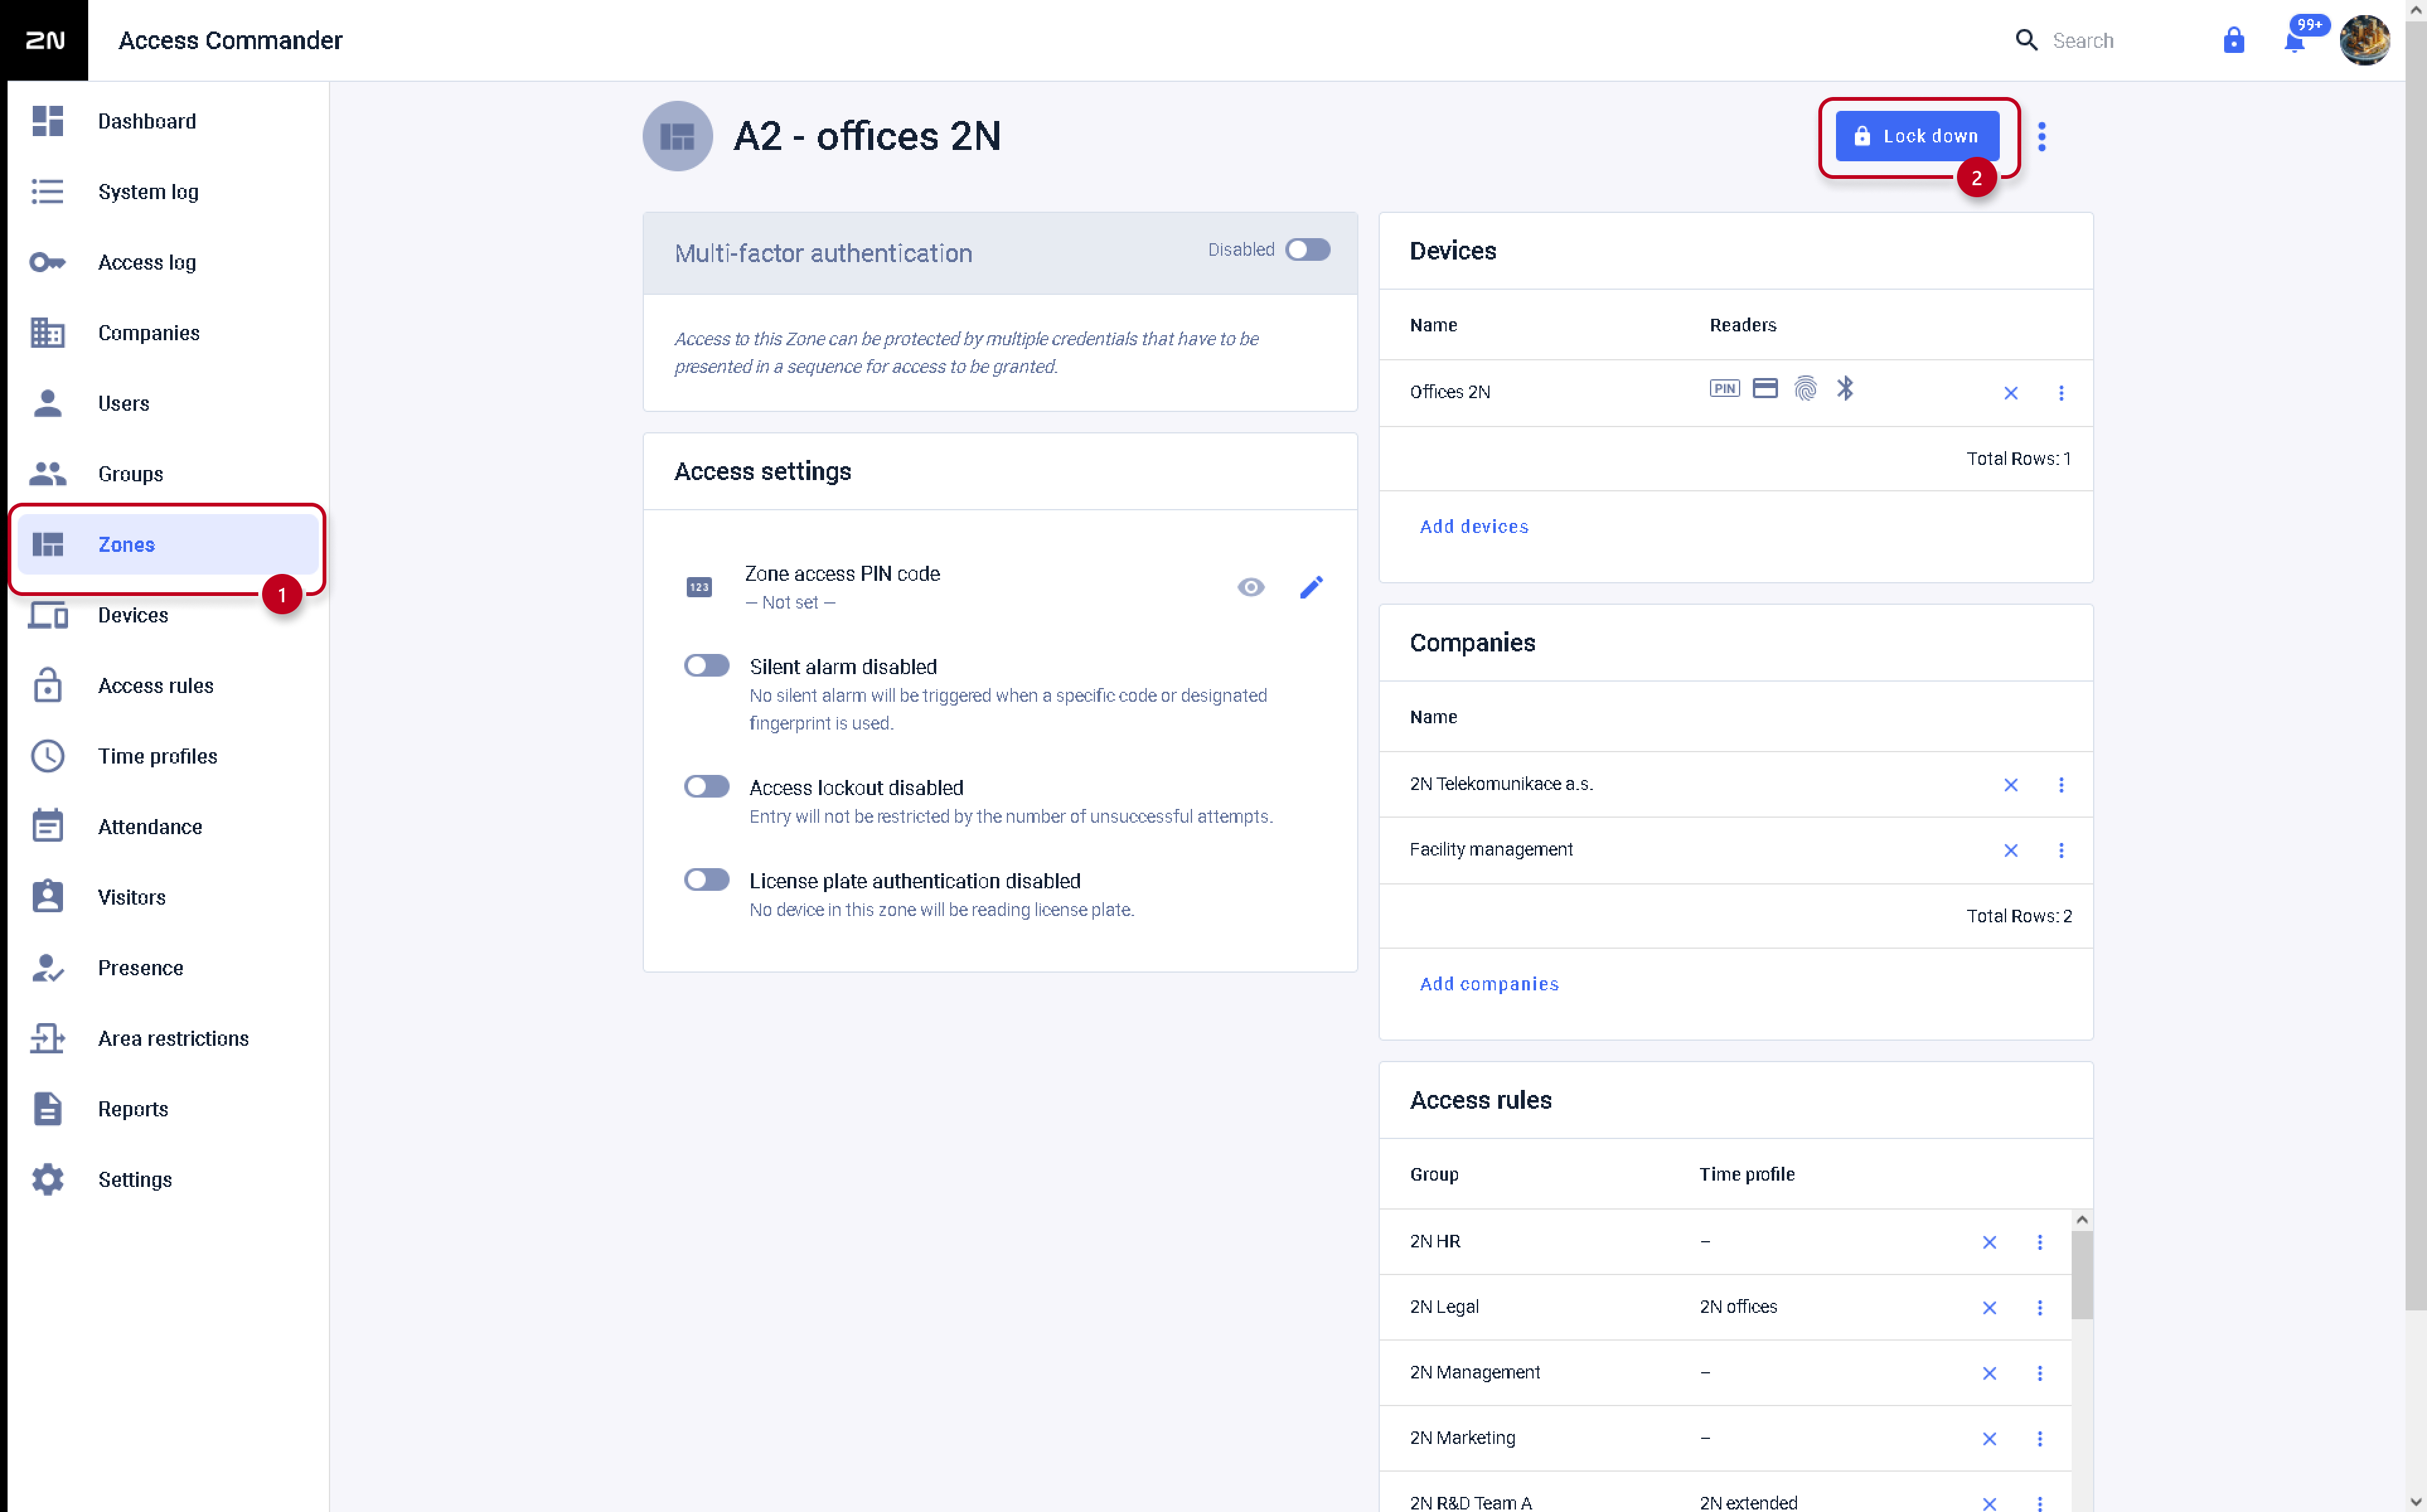This screenshot has height=1512, width=2427.
Task: Open options menu for Offices 2N device
Action: pyautogui.click(x=2061, y=393)
